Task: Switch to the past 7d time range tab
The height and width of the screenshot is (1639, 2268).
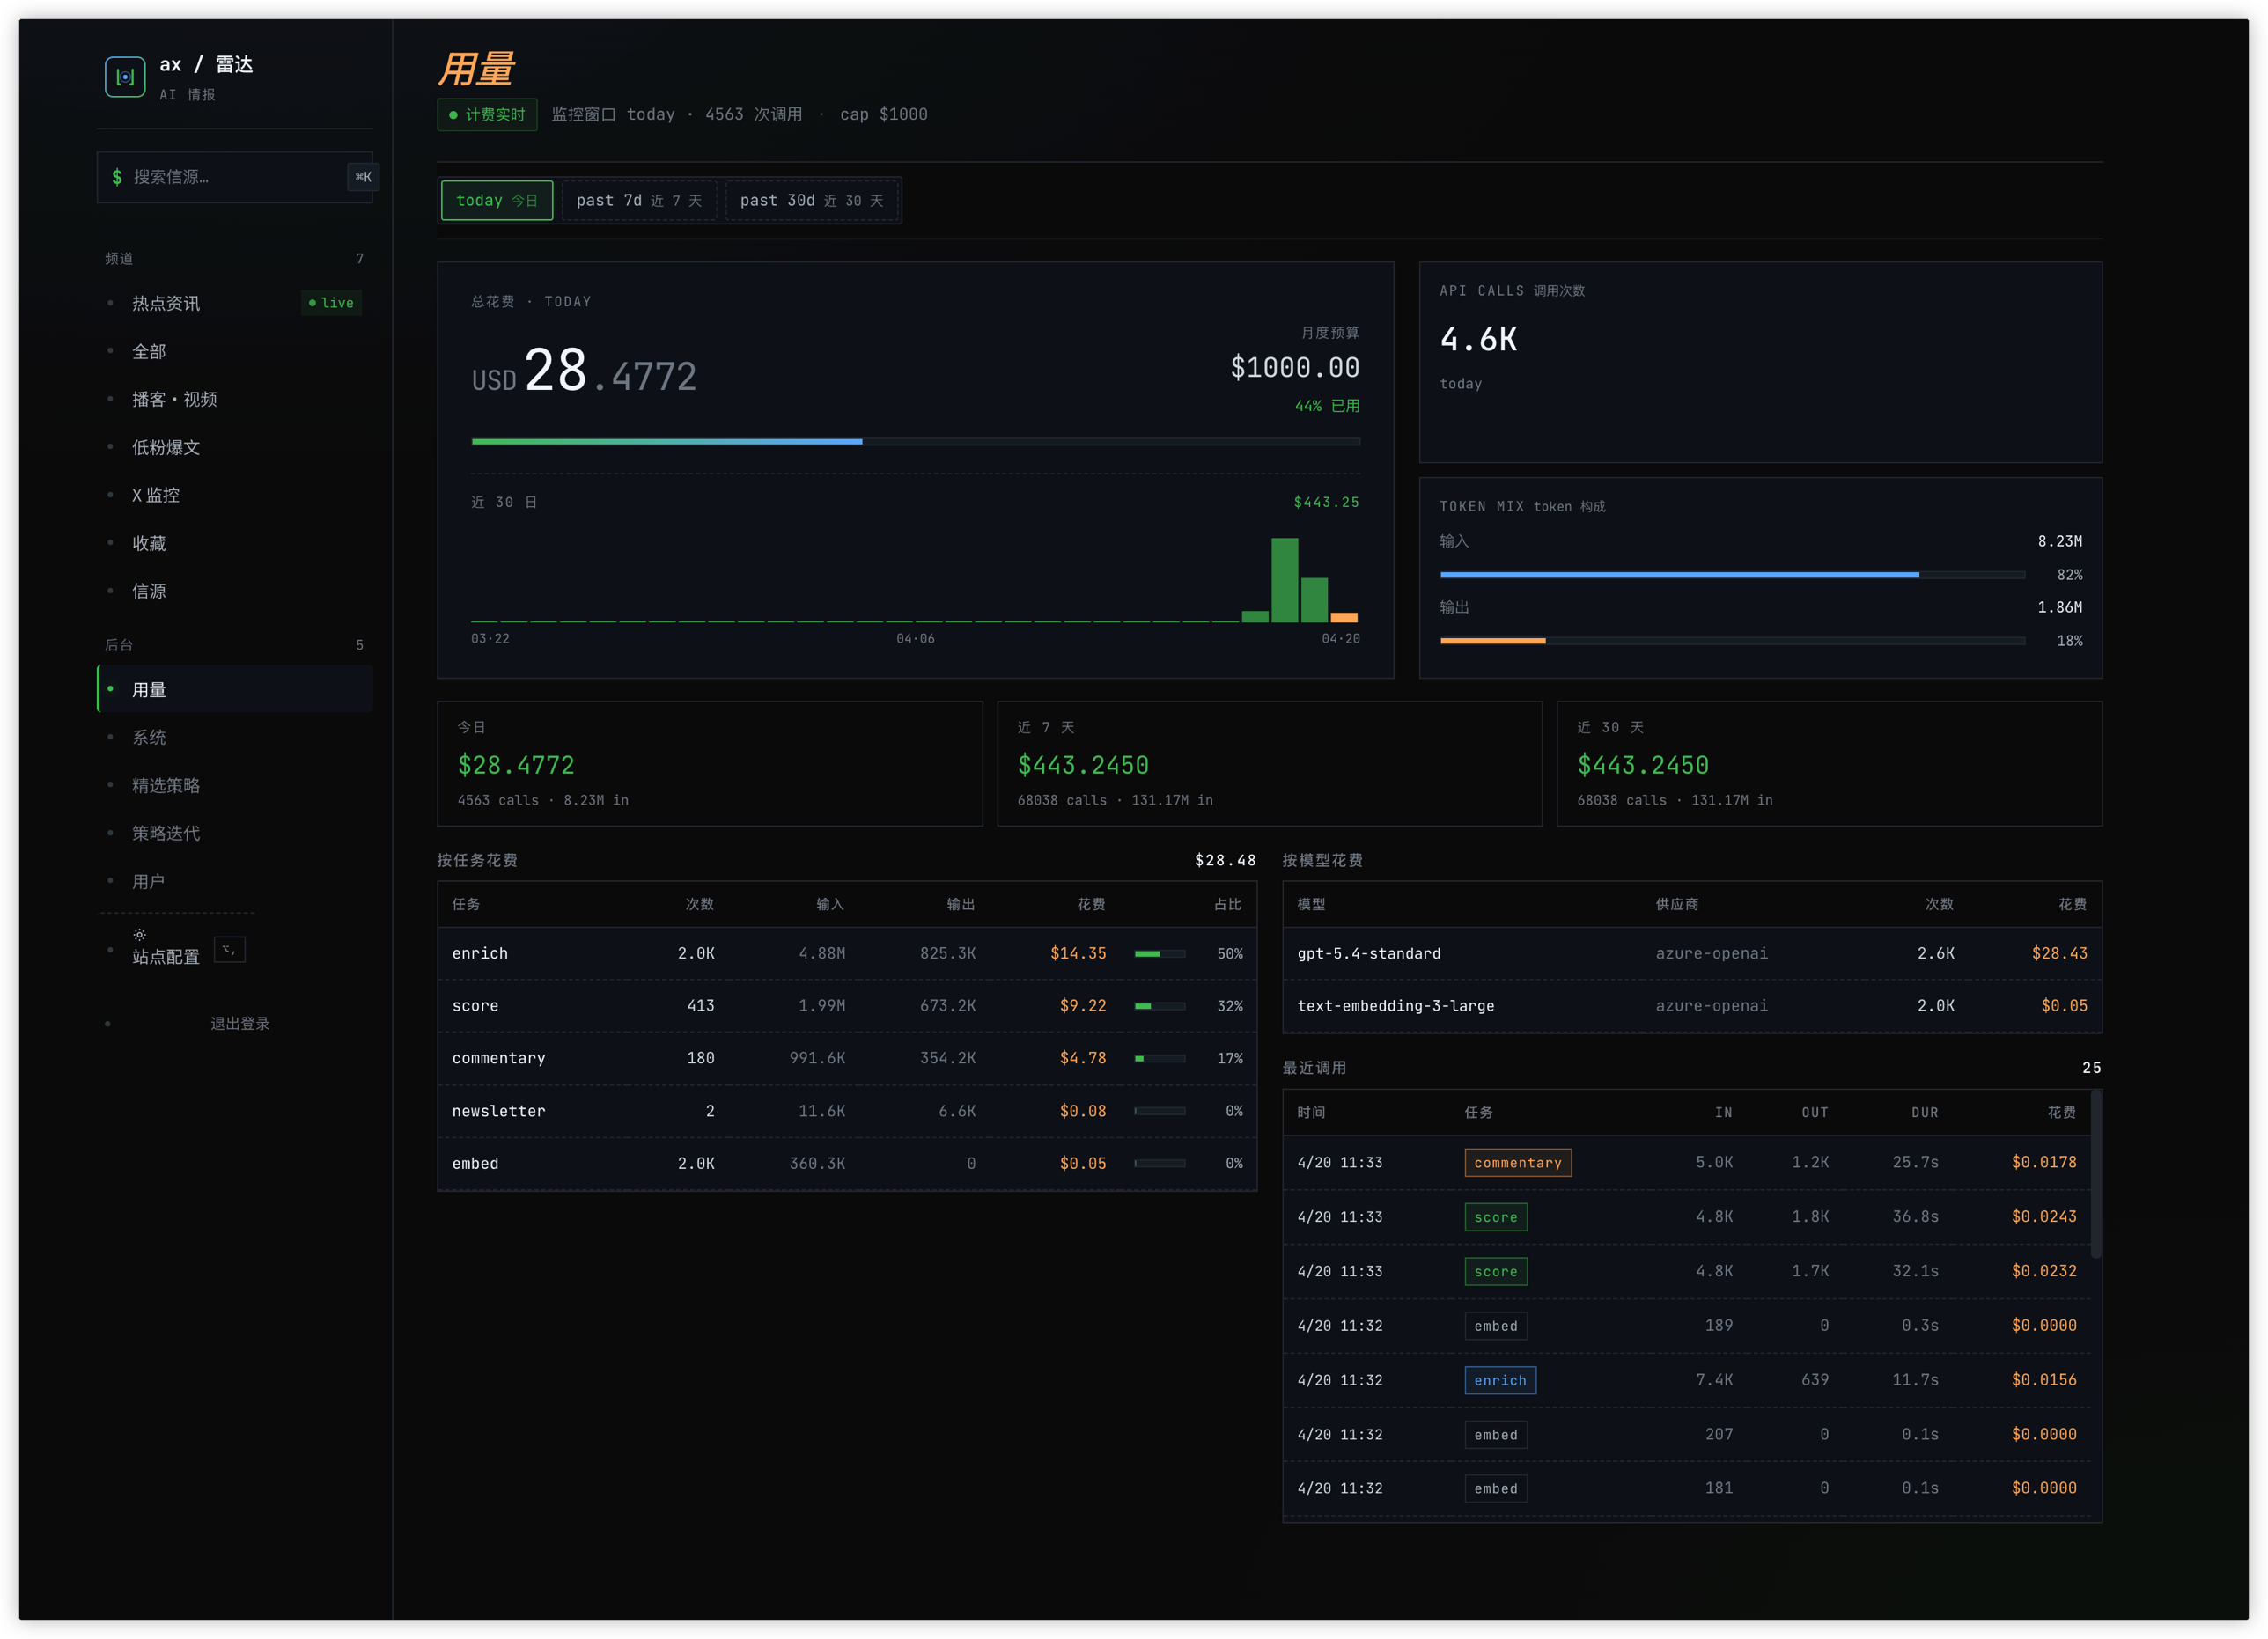Action: (x=638, y=200)
